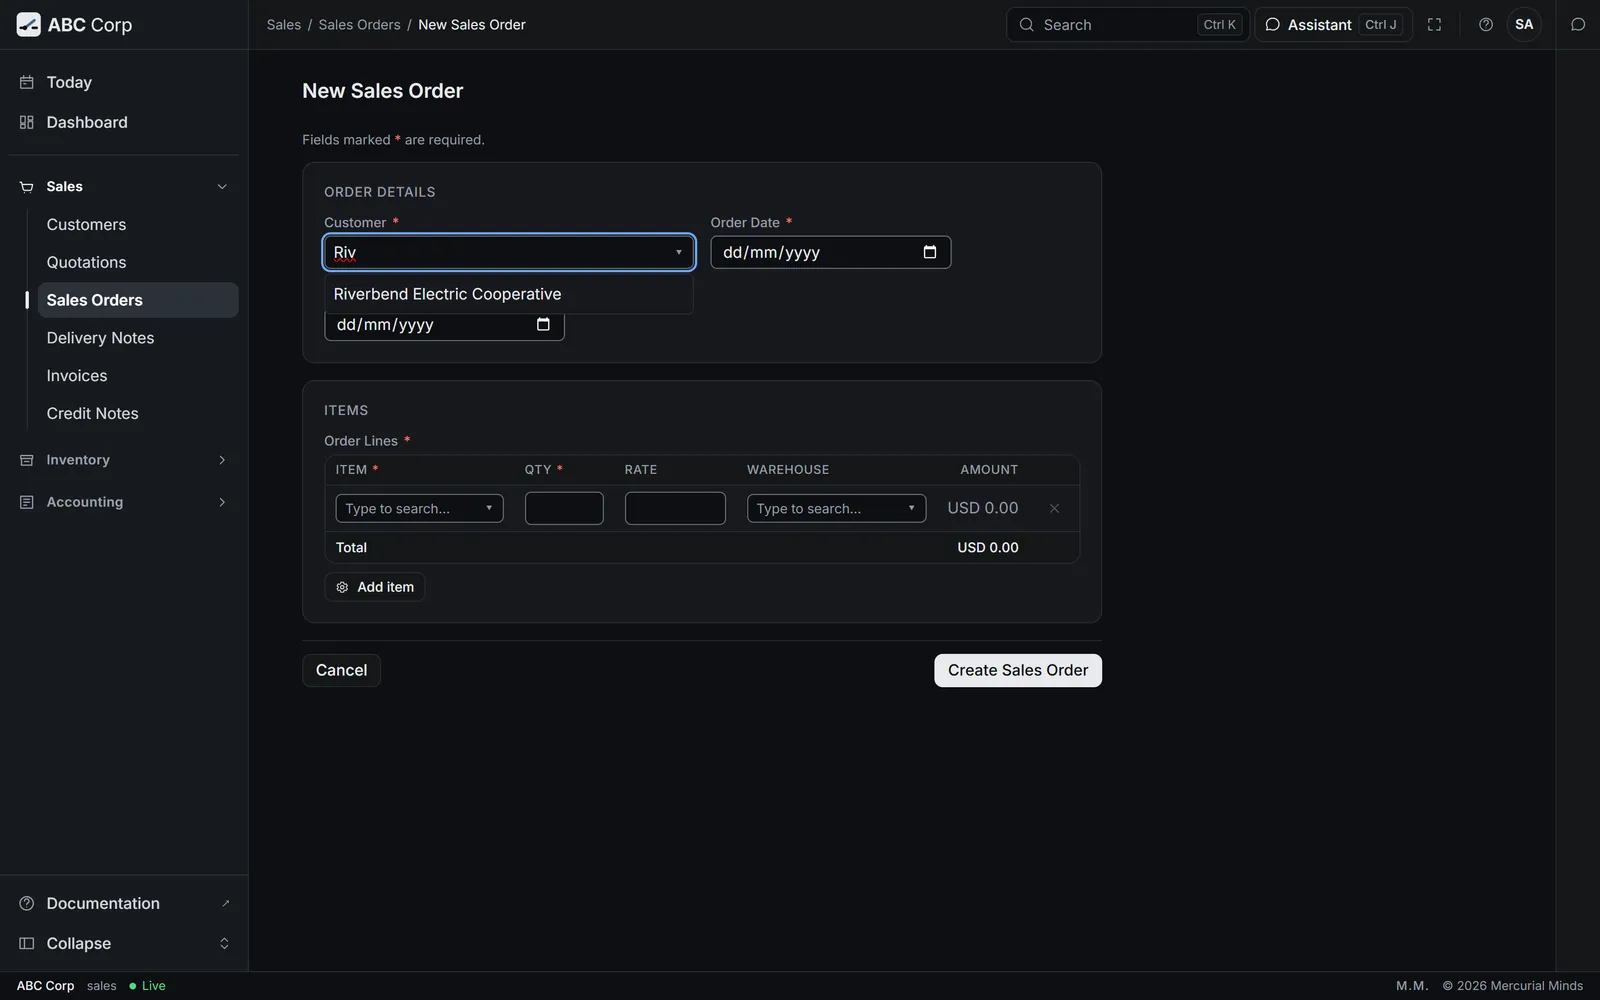Select Riverbend Electric Cooperative from suggestions
Viewport: 1600px width, 1000px height.
pyautogui.click(x=508, y=294)
